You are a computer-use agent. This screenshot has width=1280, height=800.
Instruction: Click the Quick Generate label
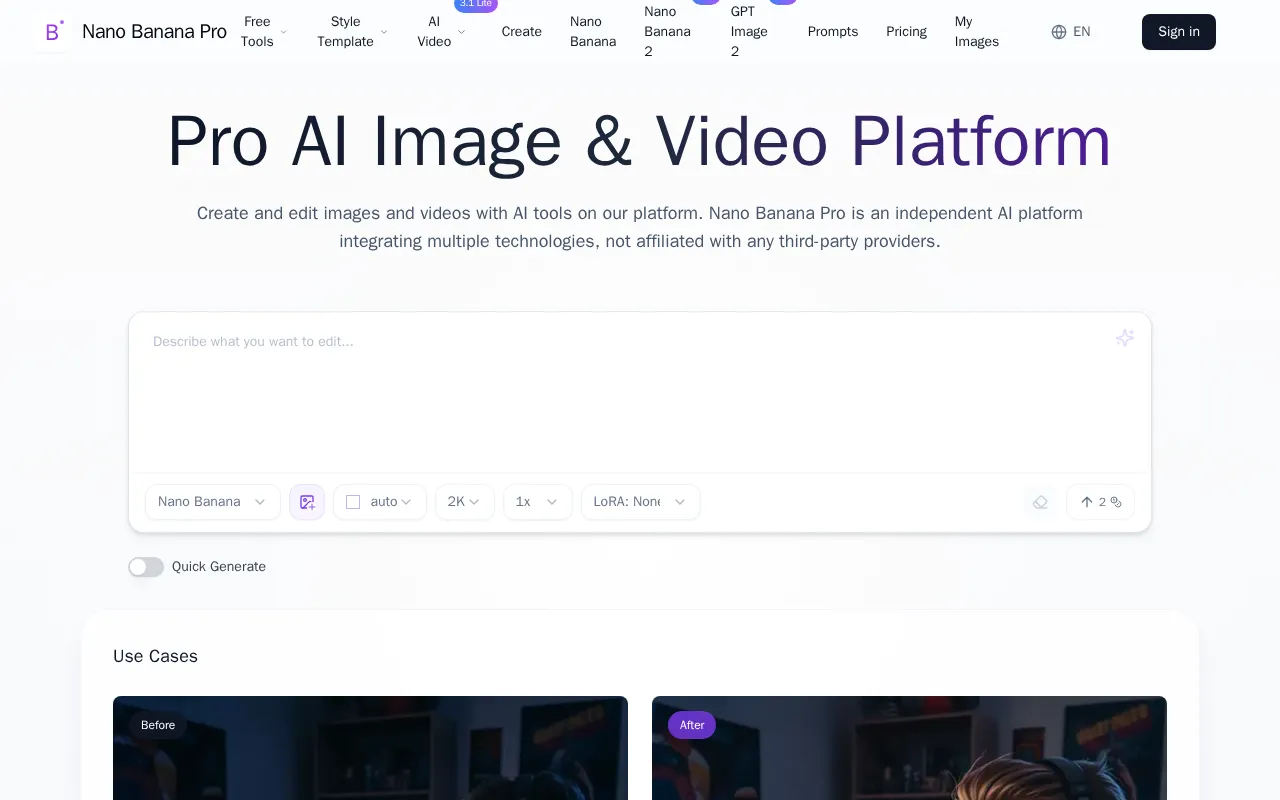[219, 567]
